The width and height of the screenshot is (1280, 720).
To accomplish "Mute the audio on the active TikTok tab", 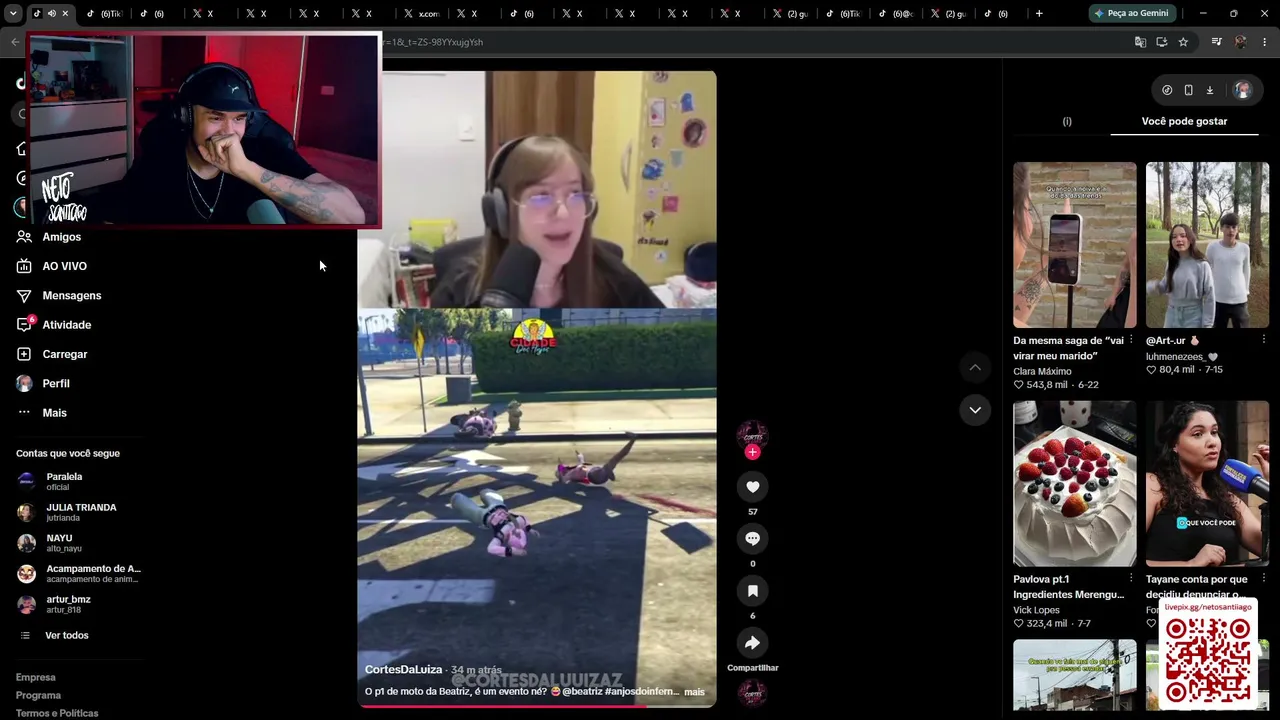I will [51, 13].
